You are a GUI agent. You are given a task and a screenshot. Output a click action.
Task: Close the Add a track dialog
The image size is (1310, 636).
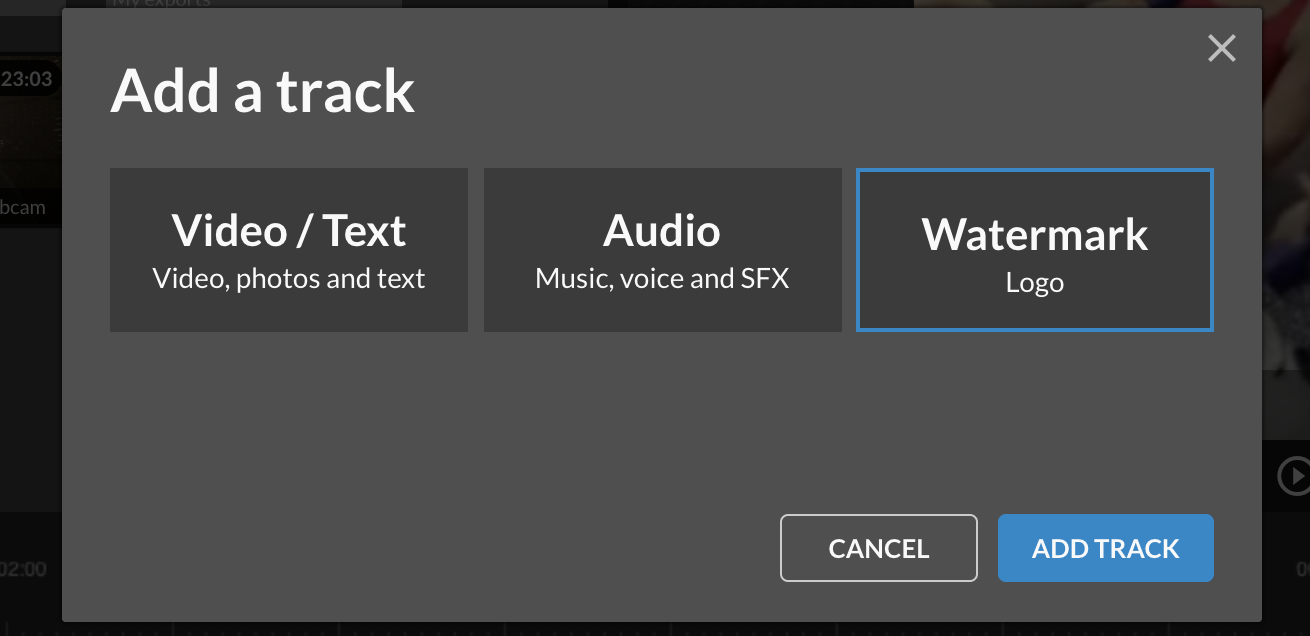pos(1221,48)
